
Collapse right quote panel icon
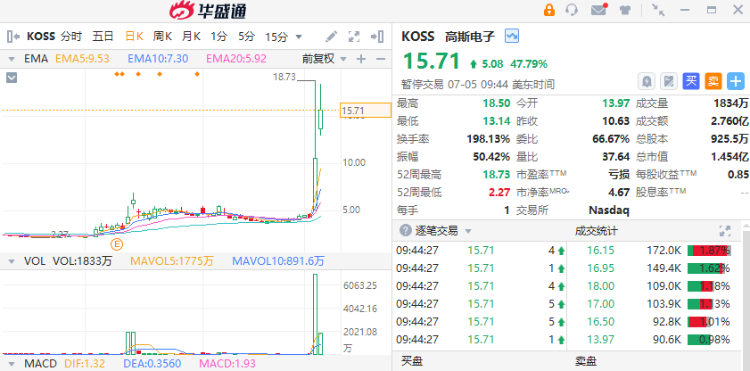(377, 36)
